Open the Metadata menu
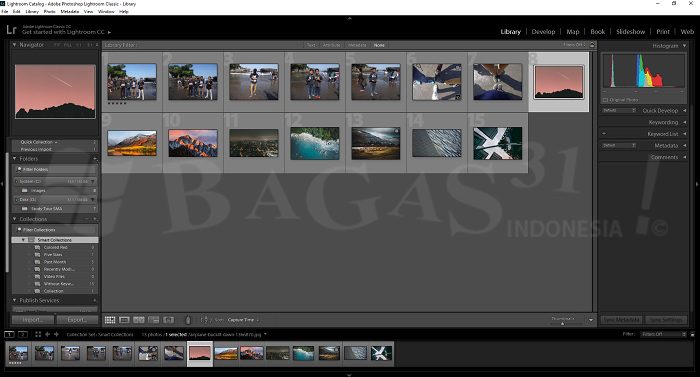700x377 pixels. click(70, 12)
